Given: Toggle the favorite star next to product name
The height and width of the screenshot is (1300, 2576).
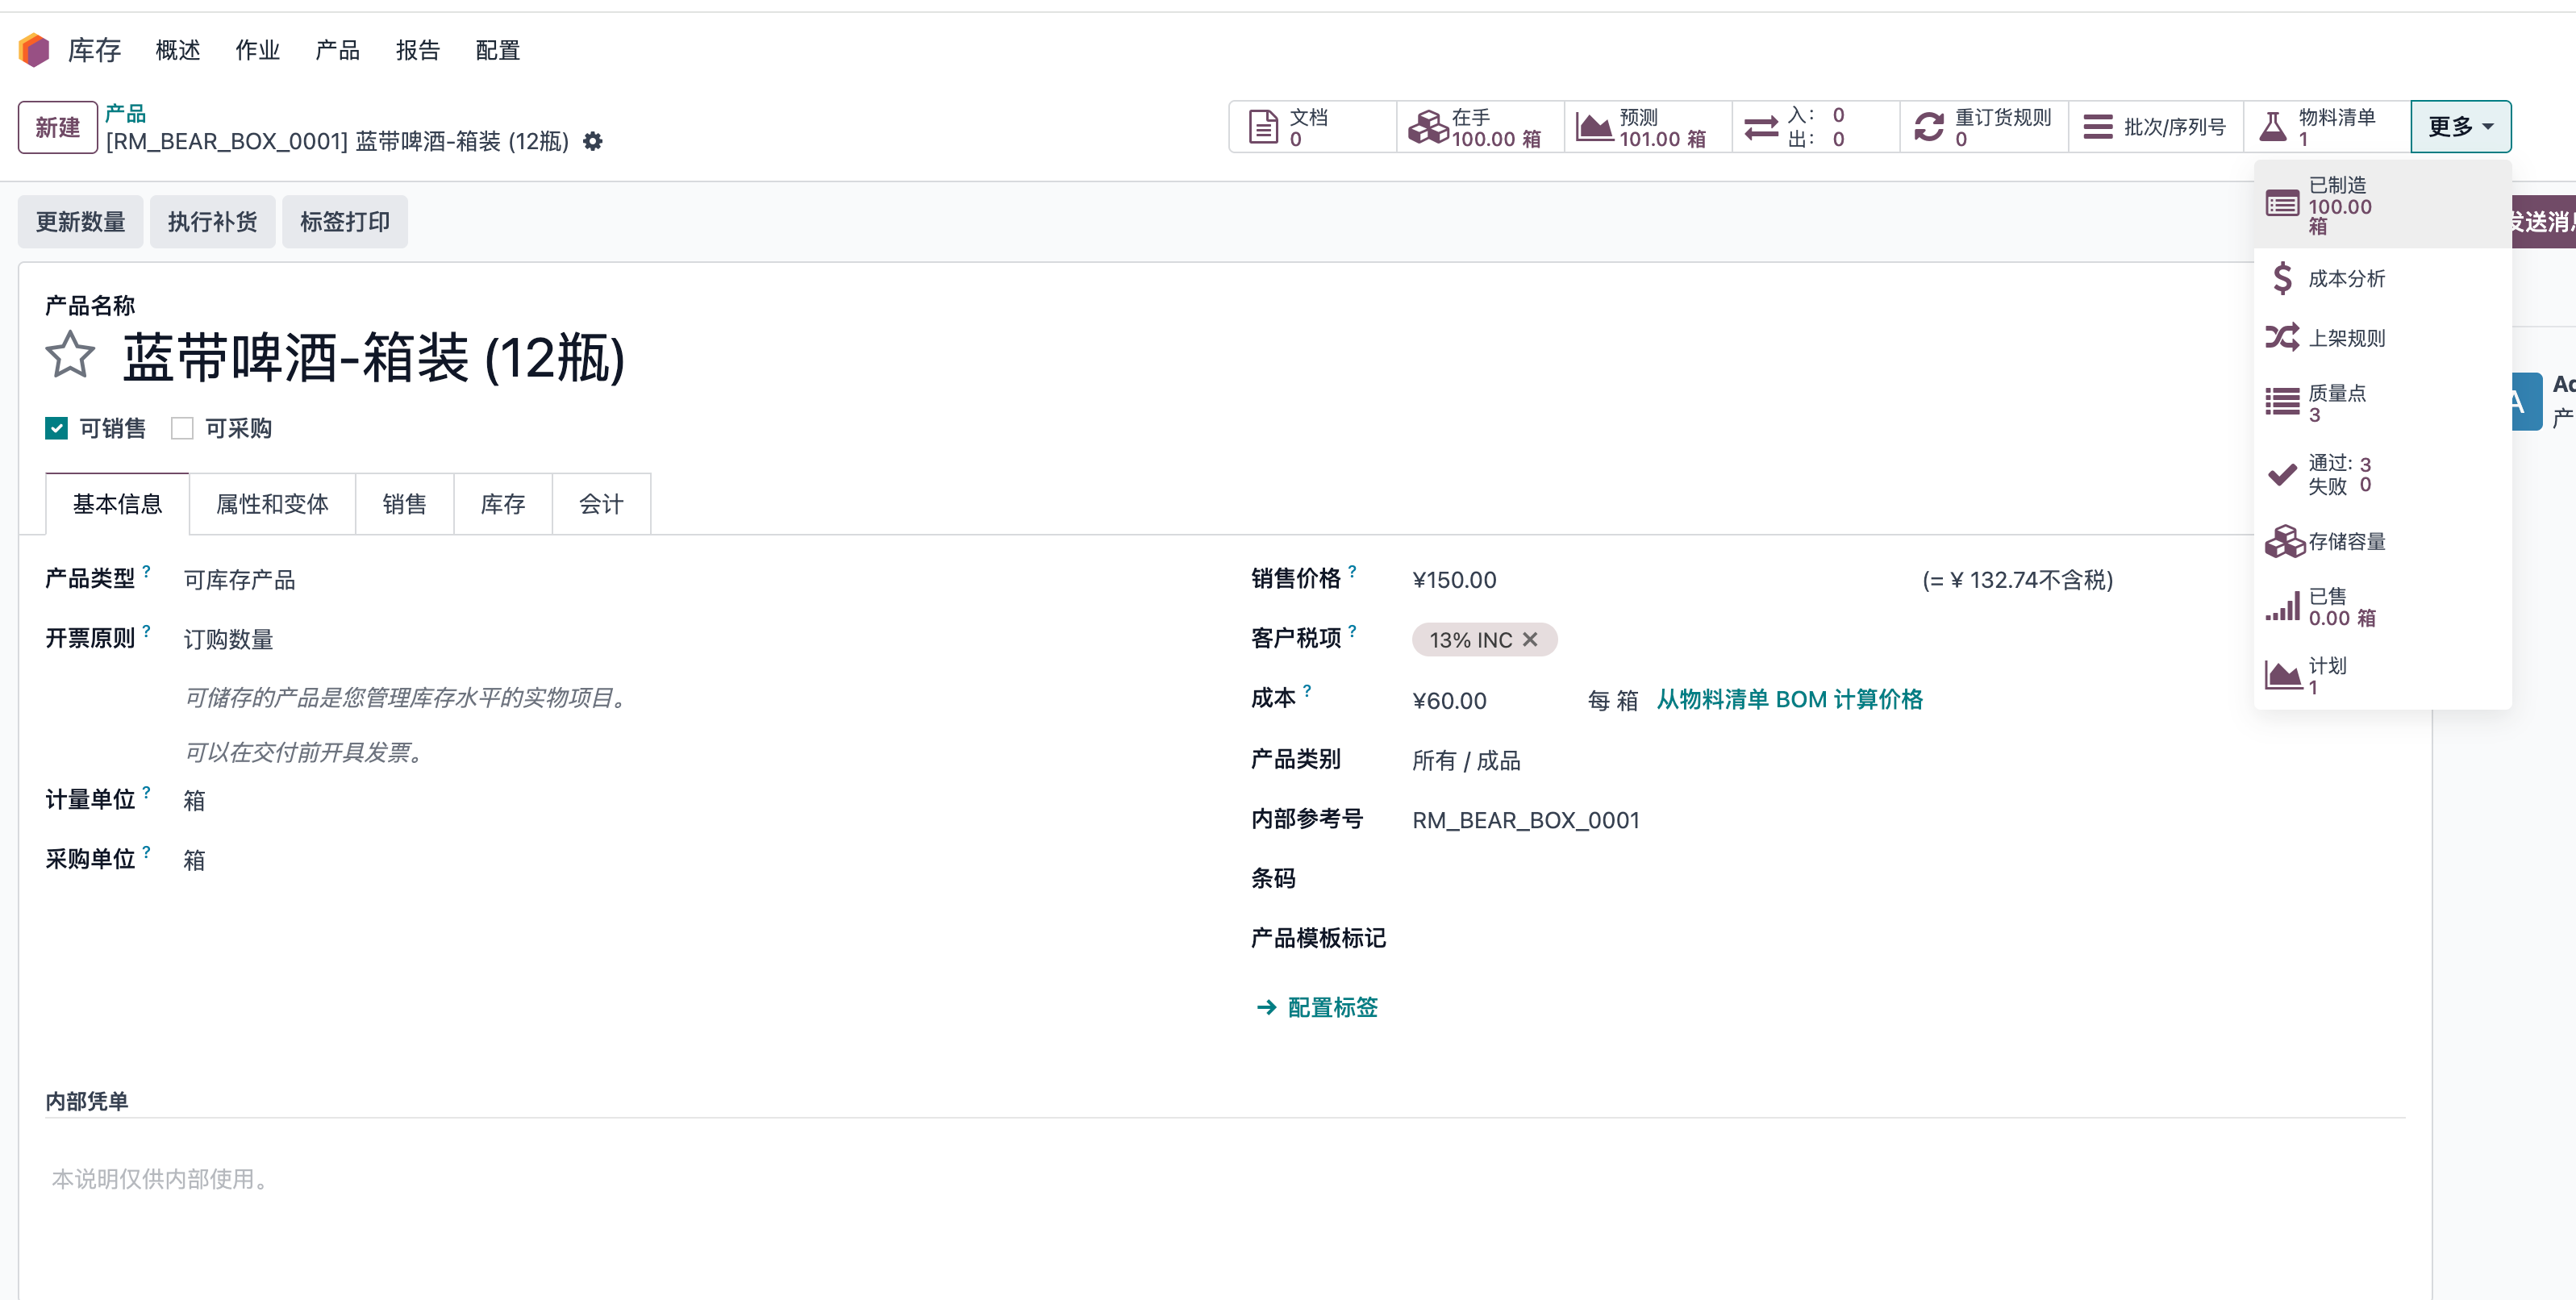Looking at the screenshot, I should pos(70,356).
